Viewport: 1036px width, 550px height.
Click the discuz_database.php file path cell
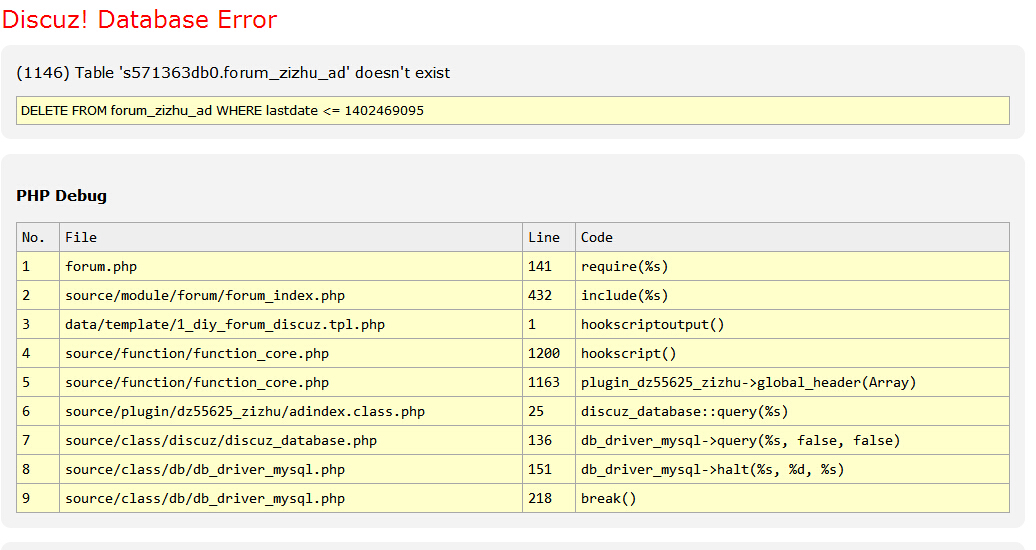(x=291, y=441)
